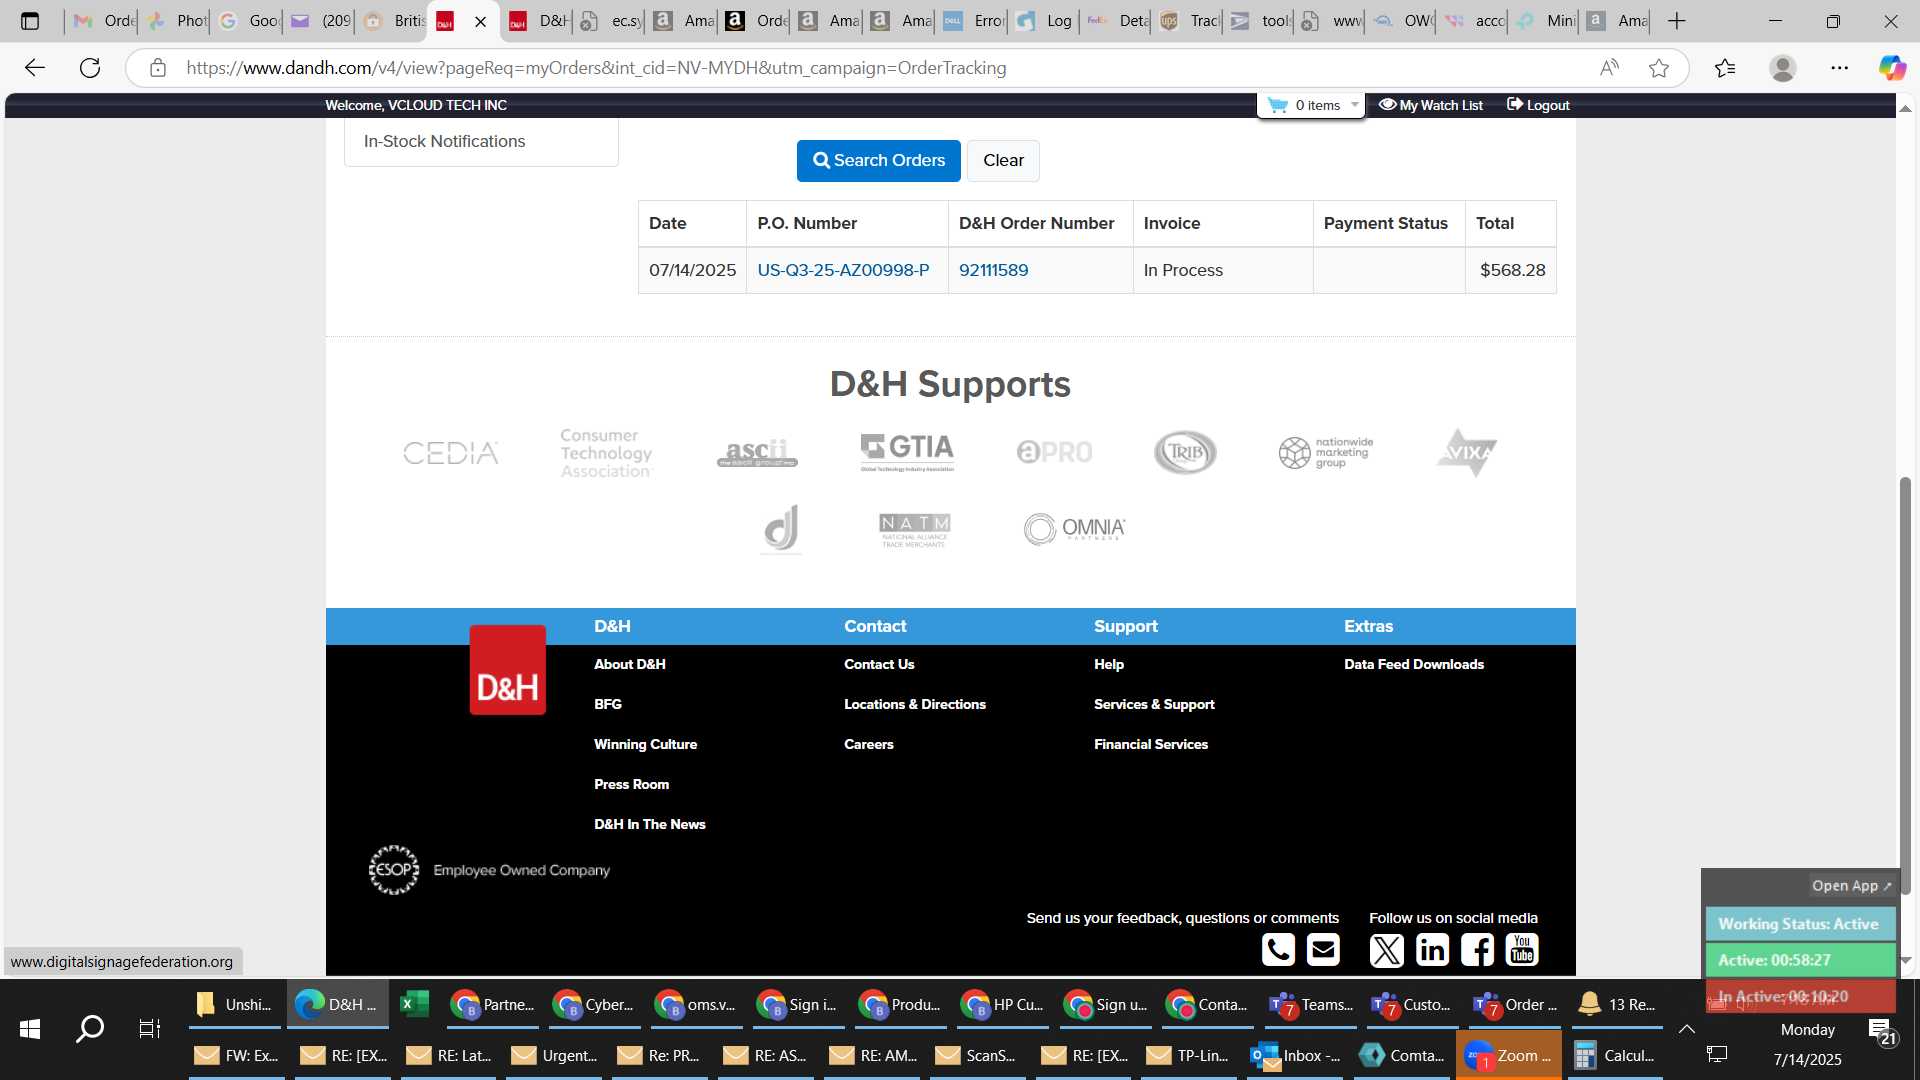The height and width of the screenshot is (1080, 1920).
Task: Open the LinkedIn social icon
Action: (1432, 949)
